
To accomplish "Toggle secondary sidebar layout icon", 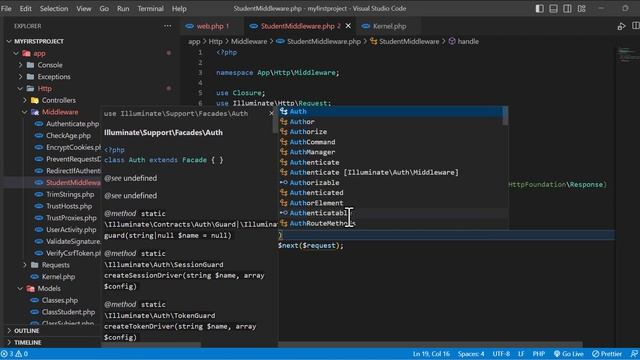I will (567, 9).
